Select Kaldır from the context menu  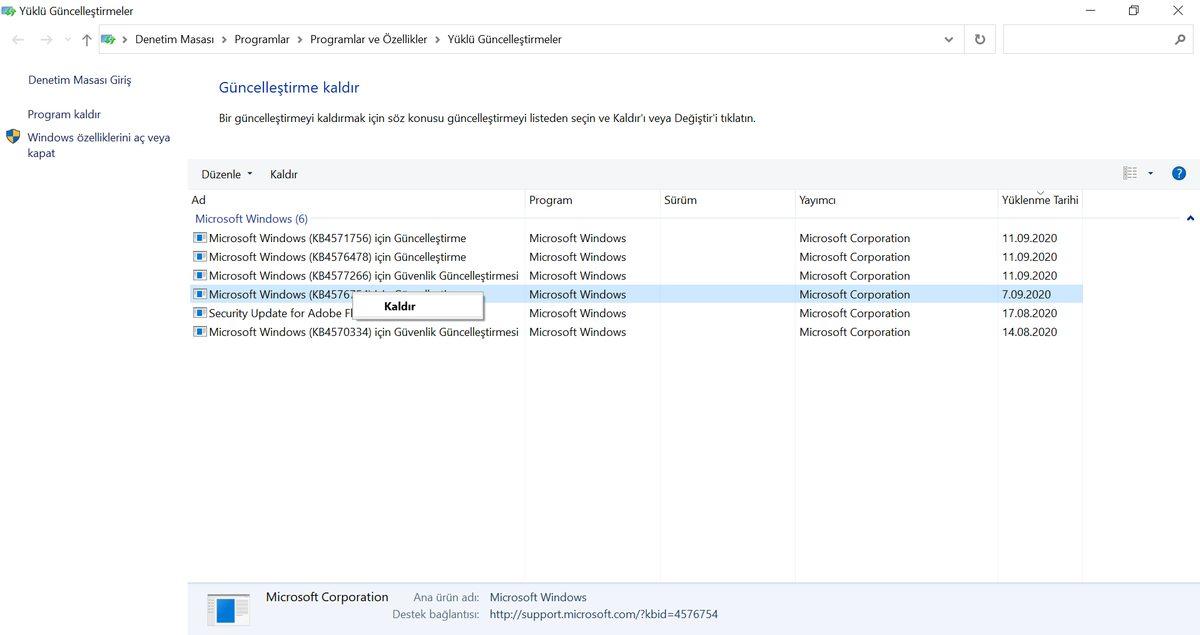401,306
